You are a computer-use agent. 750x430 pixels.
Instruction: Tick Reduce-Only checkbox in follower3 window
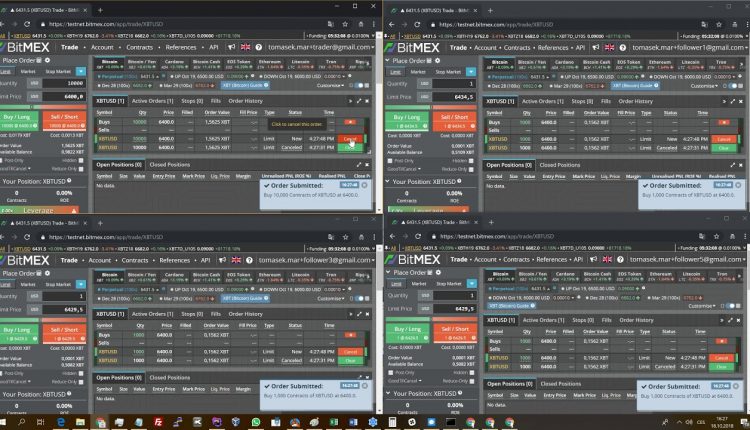81,382
